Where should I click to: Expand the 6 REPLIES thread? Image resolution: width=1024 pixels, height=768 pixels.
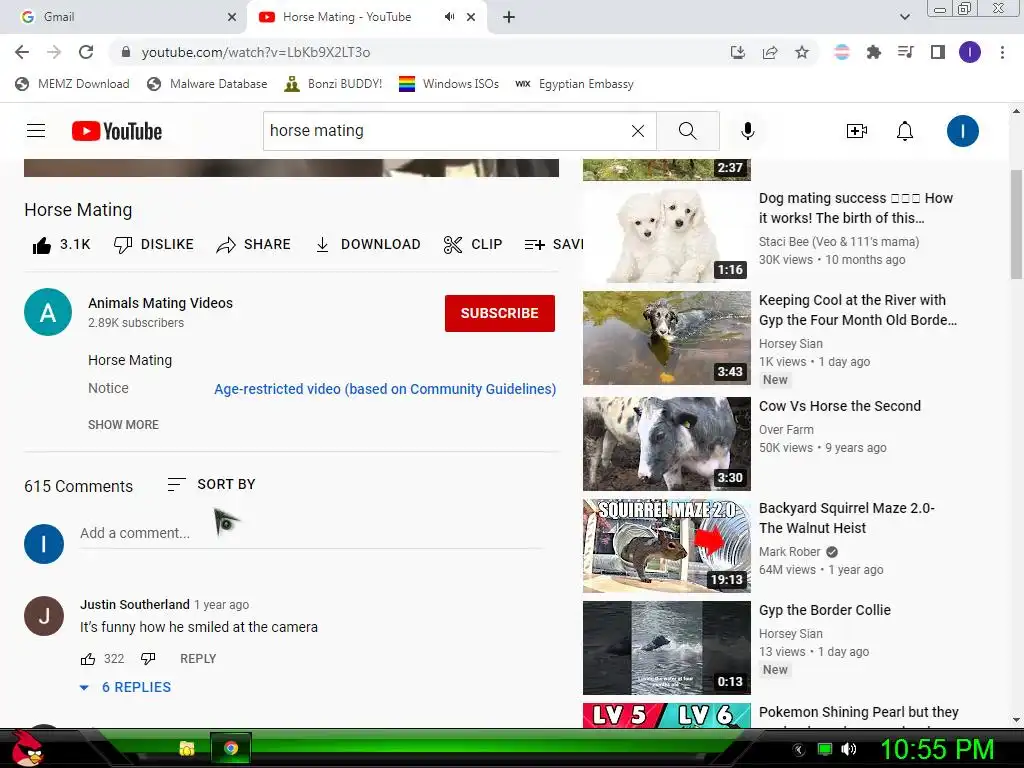(125, 687)
